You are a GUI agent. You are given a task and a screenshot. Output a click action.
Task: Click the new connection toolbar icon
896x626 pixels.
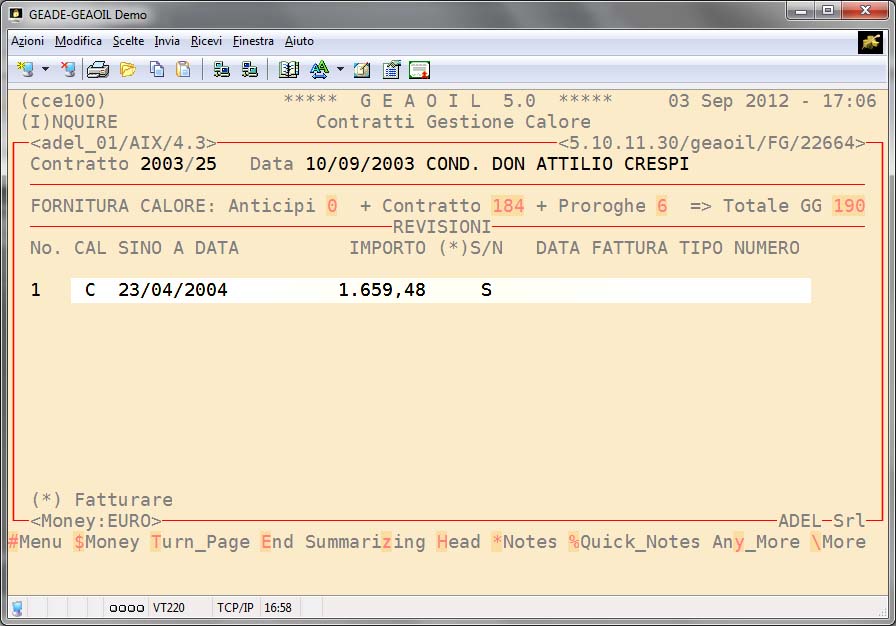[x=25, y=70]
